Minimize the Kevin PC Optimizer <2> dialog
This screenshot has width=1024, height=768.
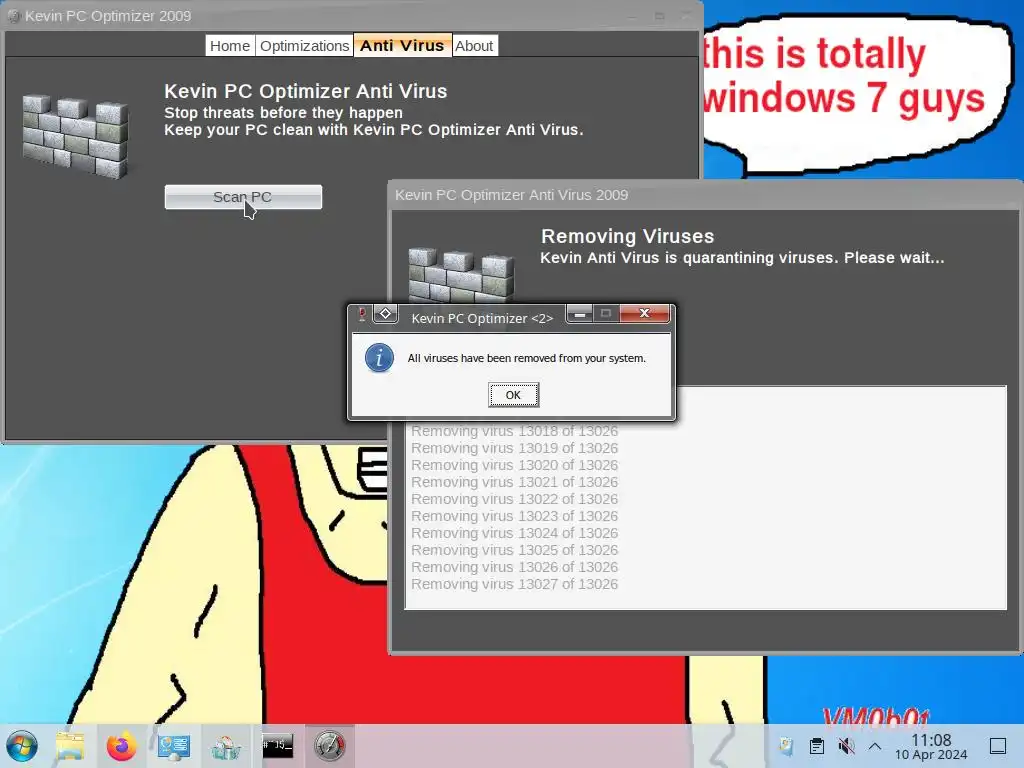click(x=579, y=314)
